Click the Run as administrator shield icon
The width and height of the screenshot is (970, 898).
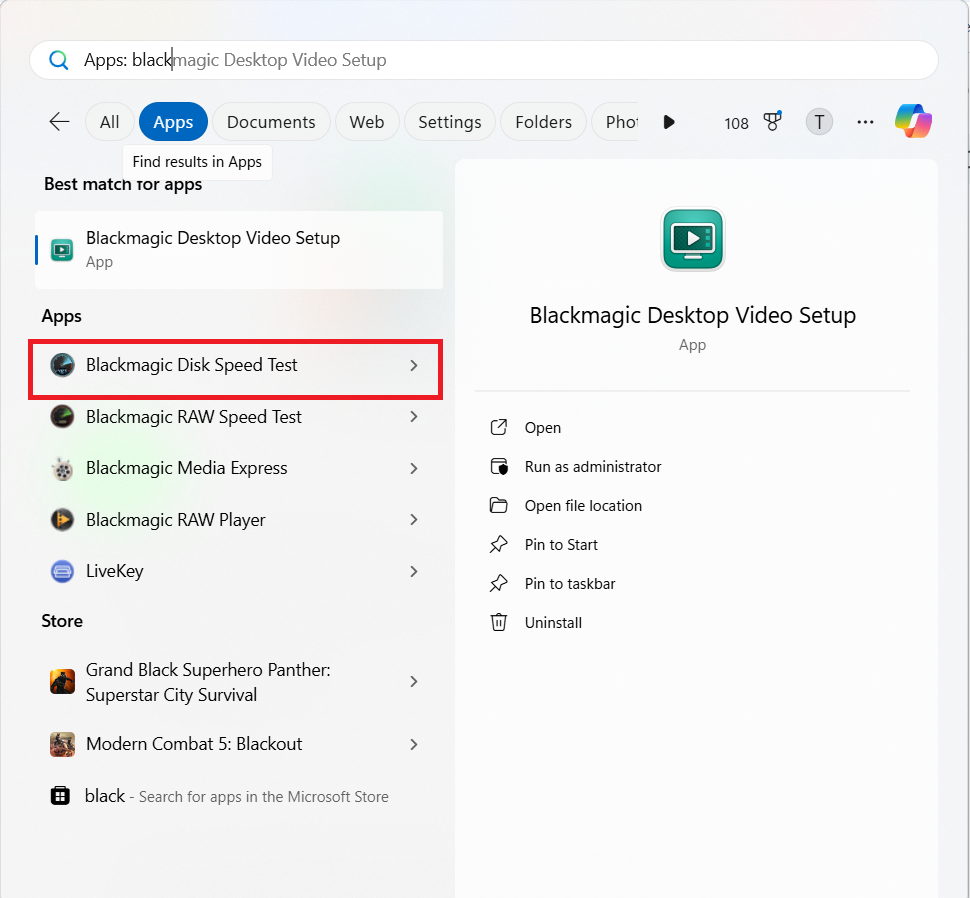coord(499,466)
